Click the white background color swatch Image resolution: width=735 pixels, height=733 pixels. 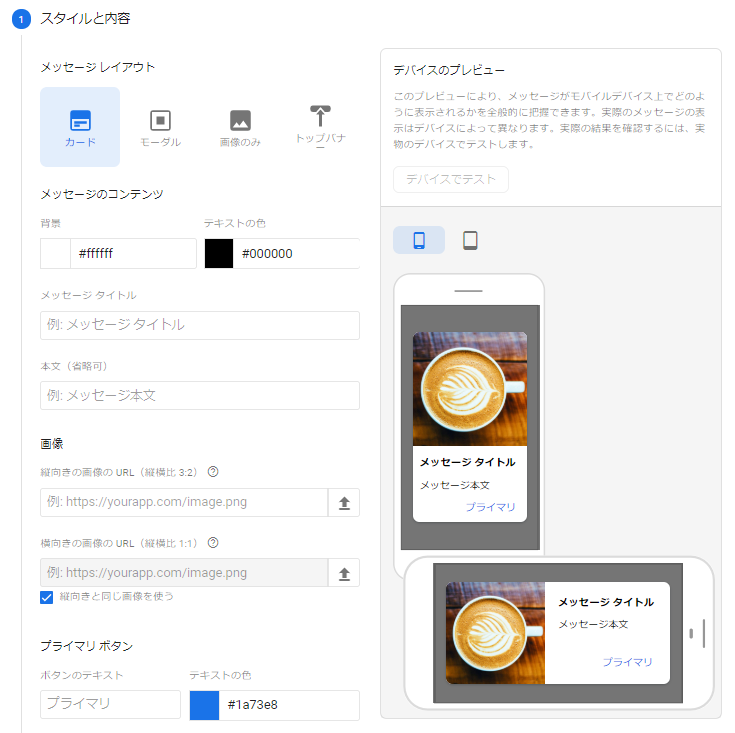point(55,254)
